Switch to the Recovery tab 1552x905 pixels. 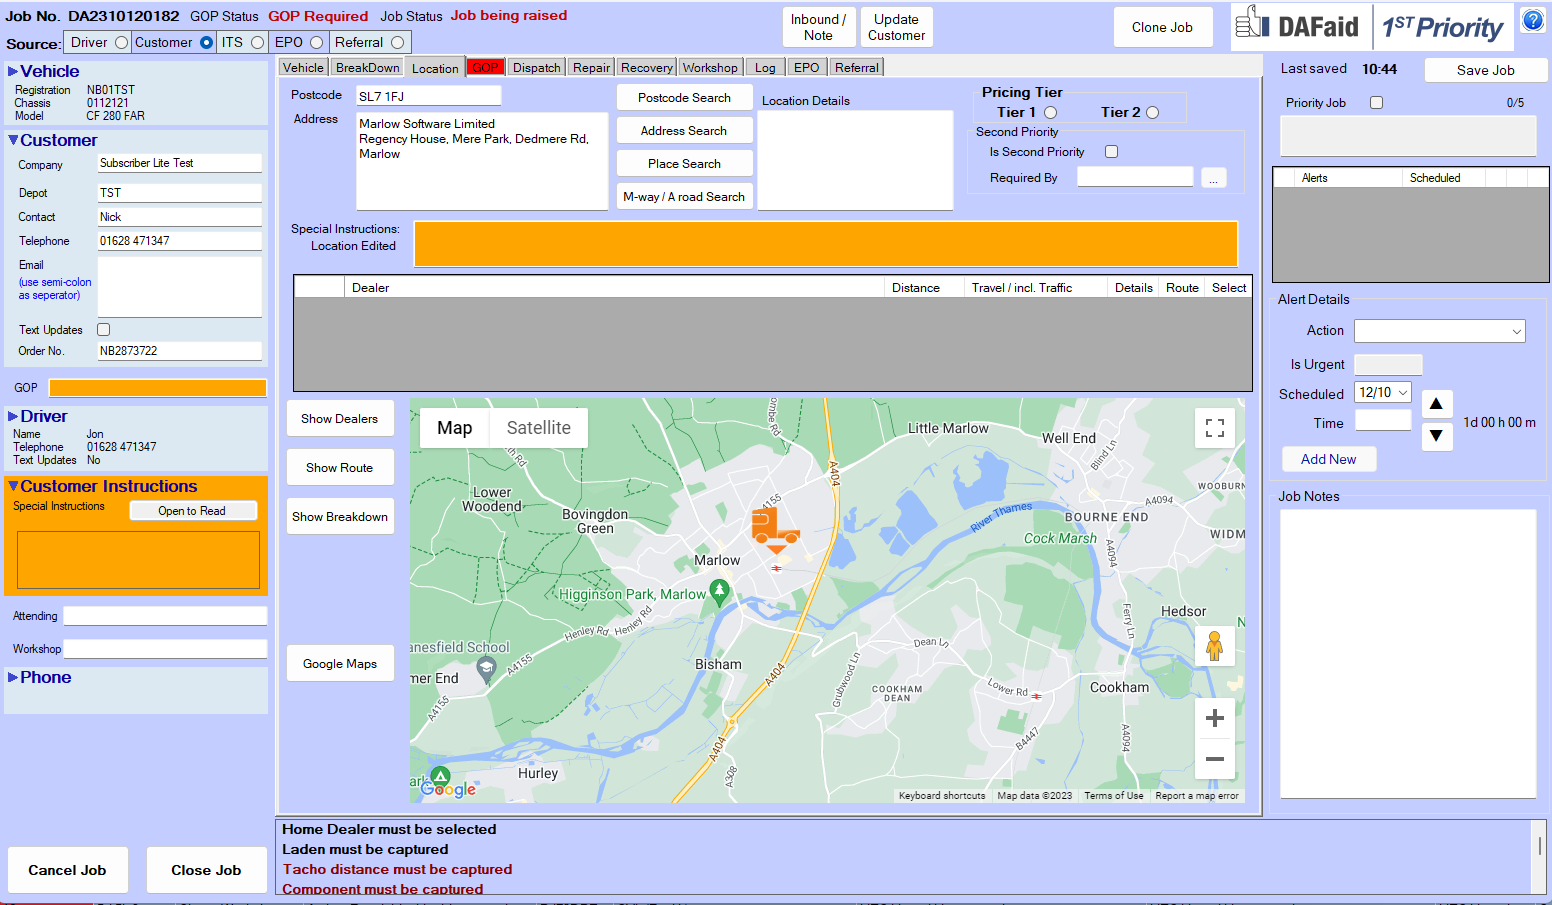tap(646, 68)
